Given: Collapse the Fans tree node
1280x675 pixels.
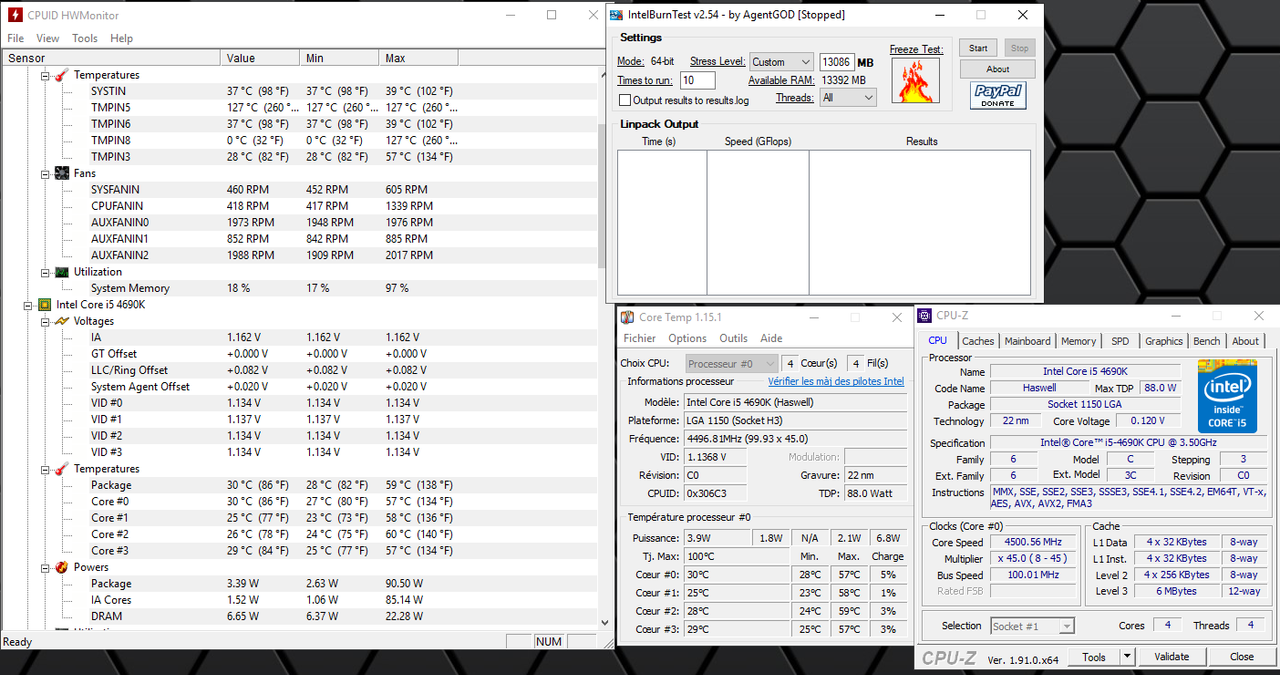Looking at the screenshot, I should click(x=45, y=173).
